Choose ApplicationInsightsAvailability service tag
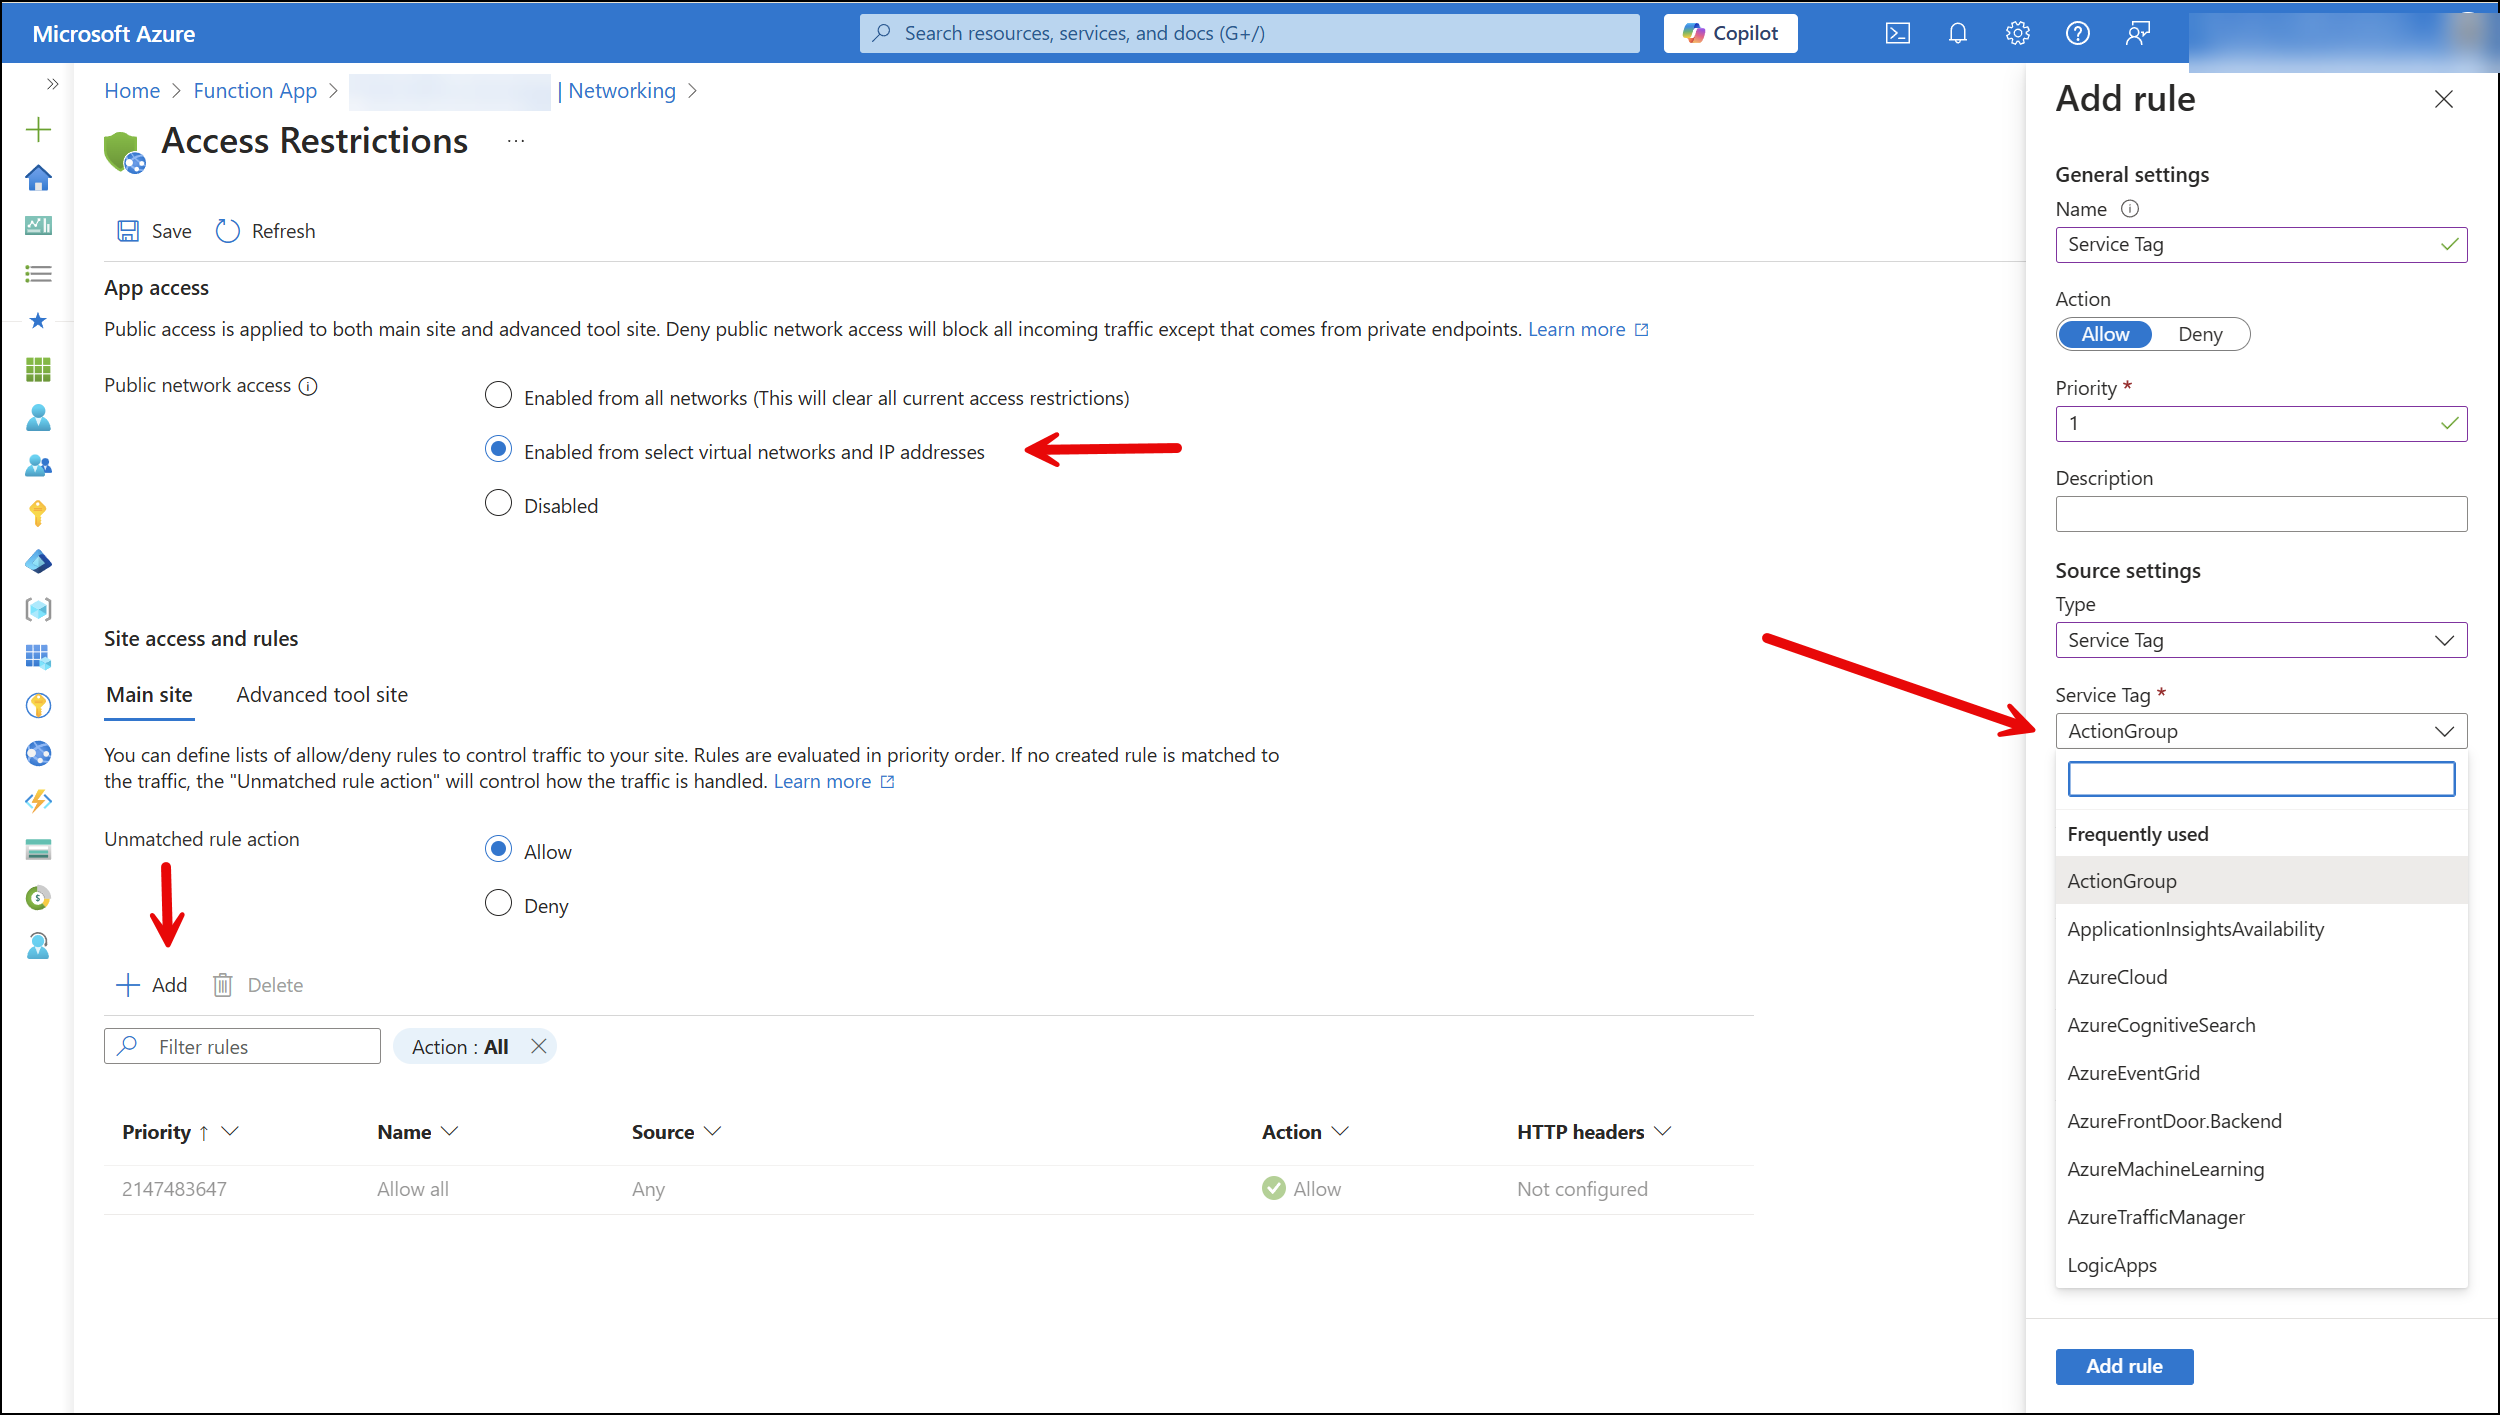This screenshot has height=1415, width=2500. pos(2261,929)
